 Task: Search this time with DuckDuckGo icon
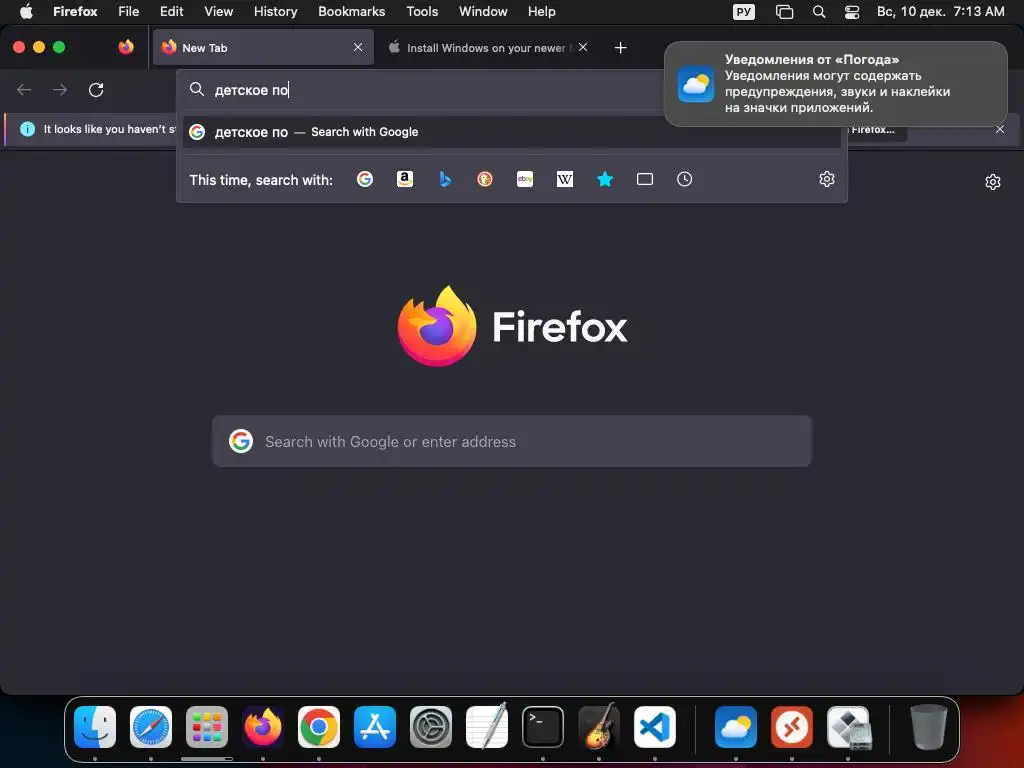coord(485,179)
